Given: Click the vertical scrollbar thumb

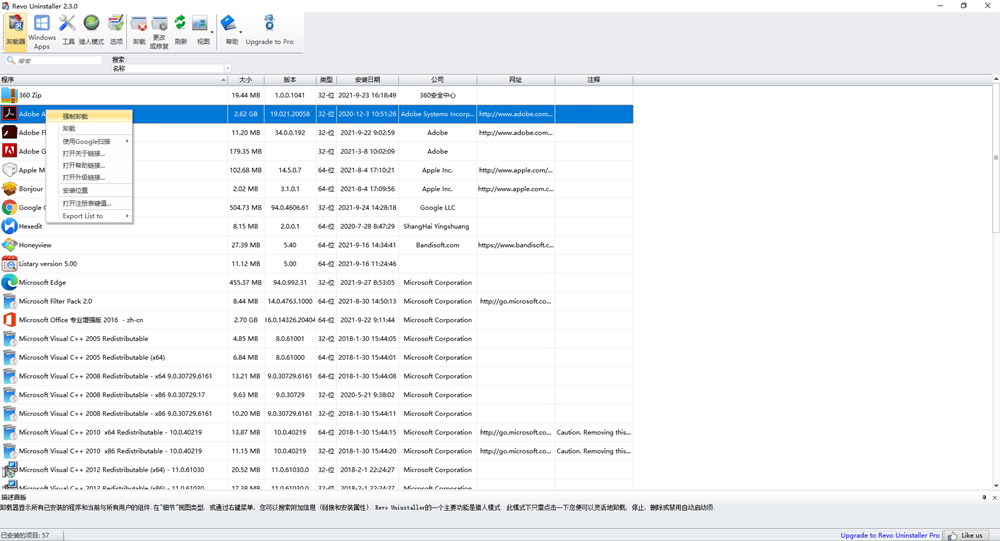Looking at the screenshot, I should click(x=996, y=158).
